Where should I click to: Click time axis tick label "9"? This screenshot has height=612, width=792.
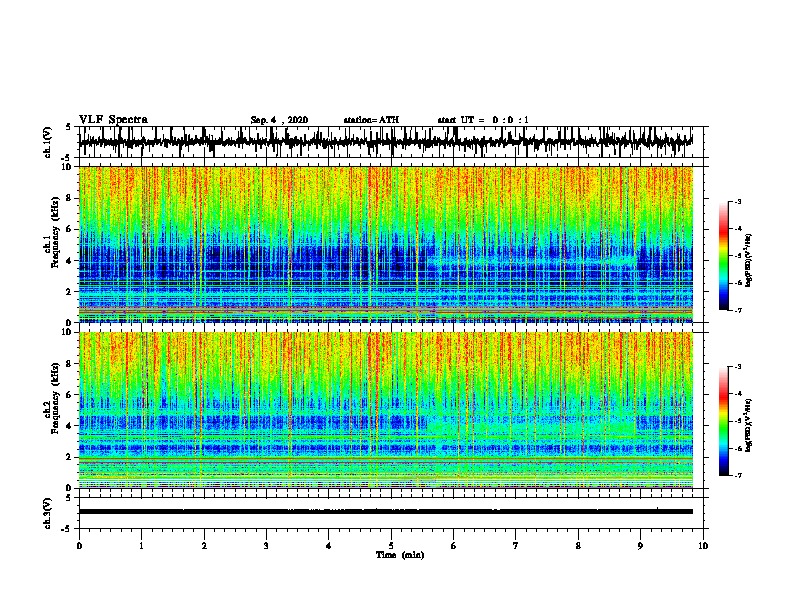point(640,546)
